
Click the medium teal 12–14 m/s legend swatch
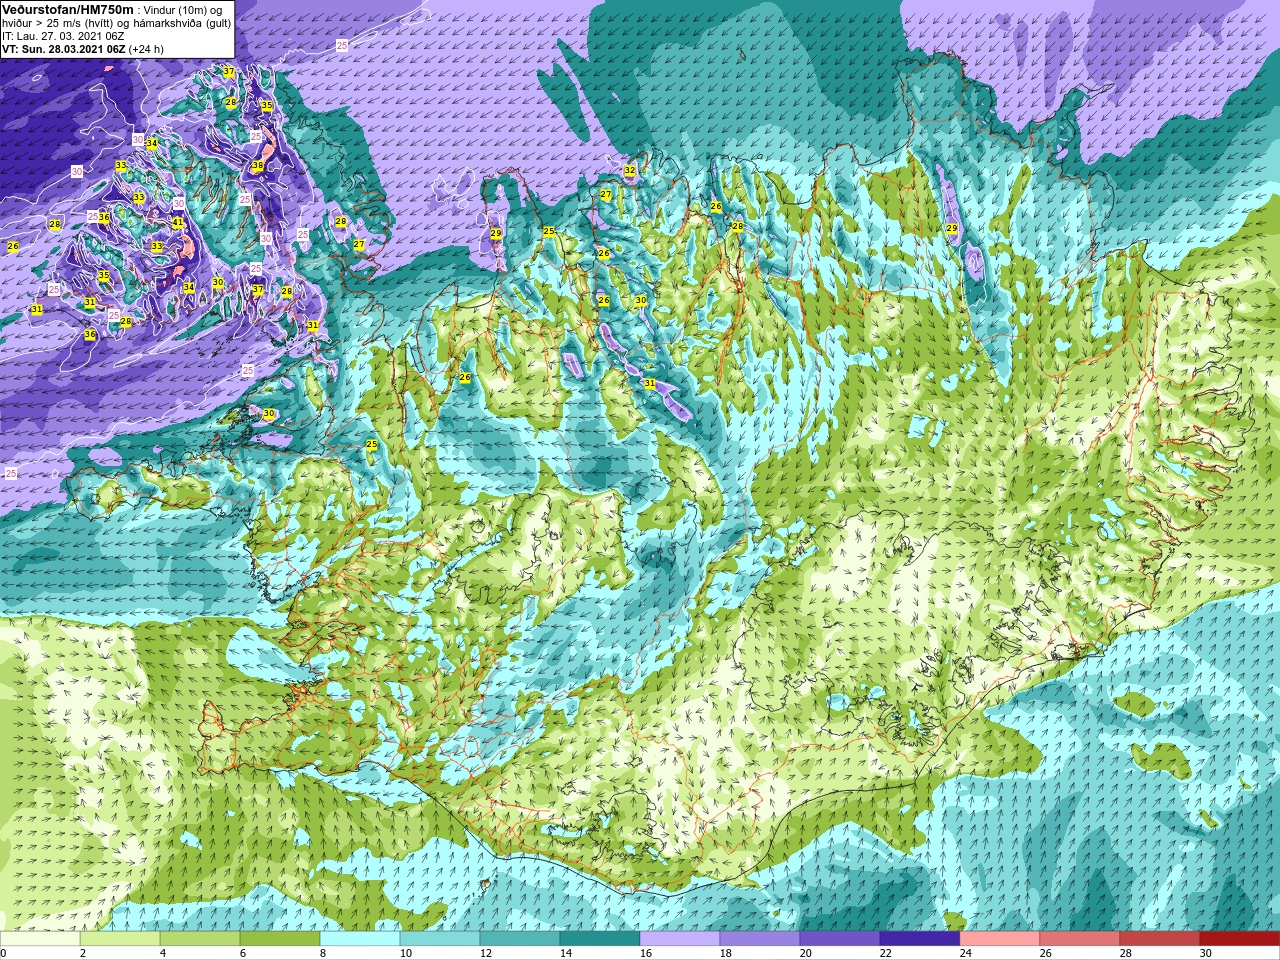[x=520, y=939]
